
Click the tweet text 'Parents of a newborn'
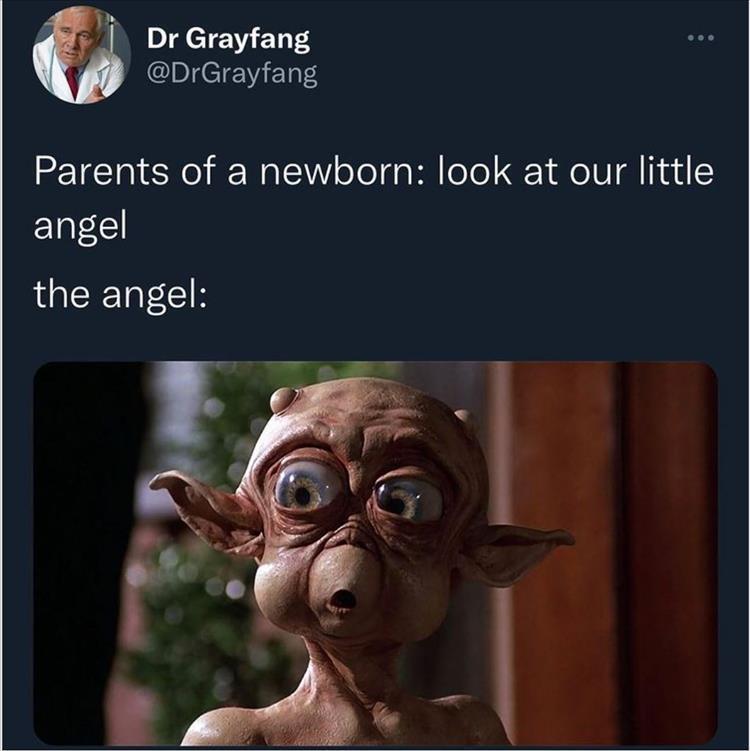pyautogui.click(x=224, y=171)
